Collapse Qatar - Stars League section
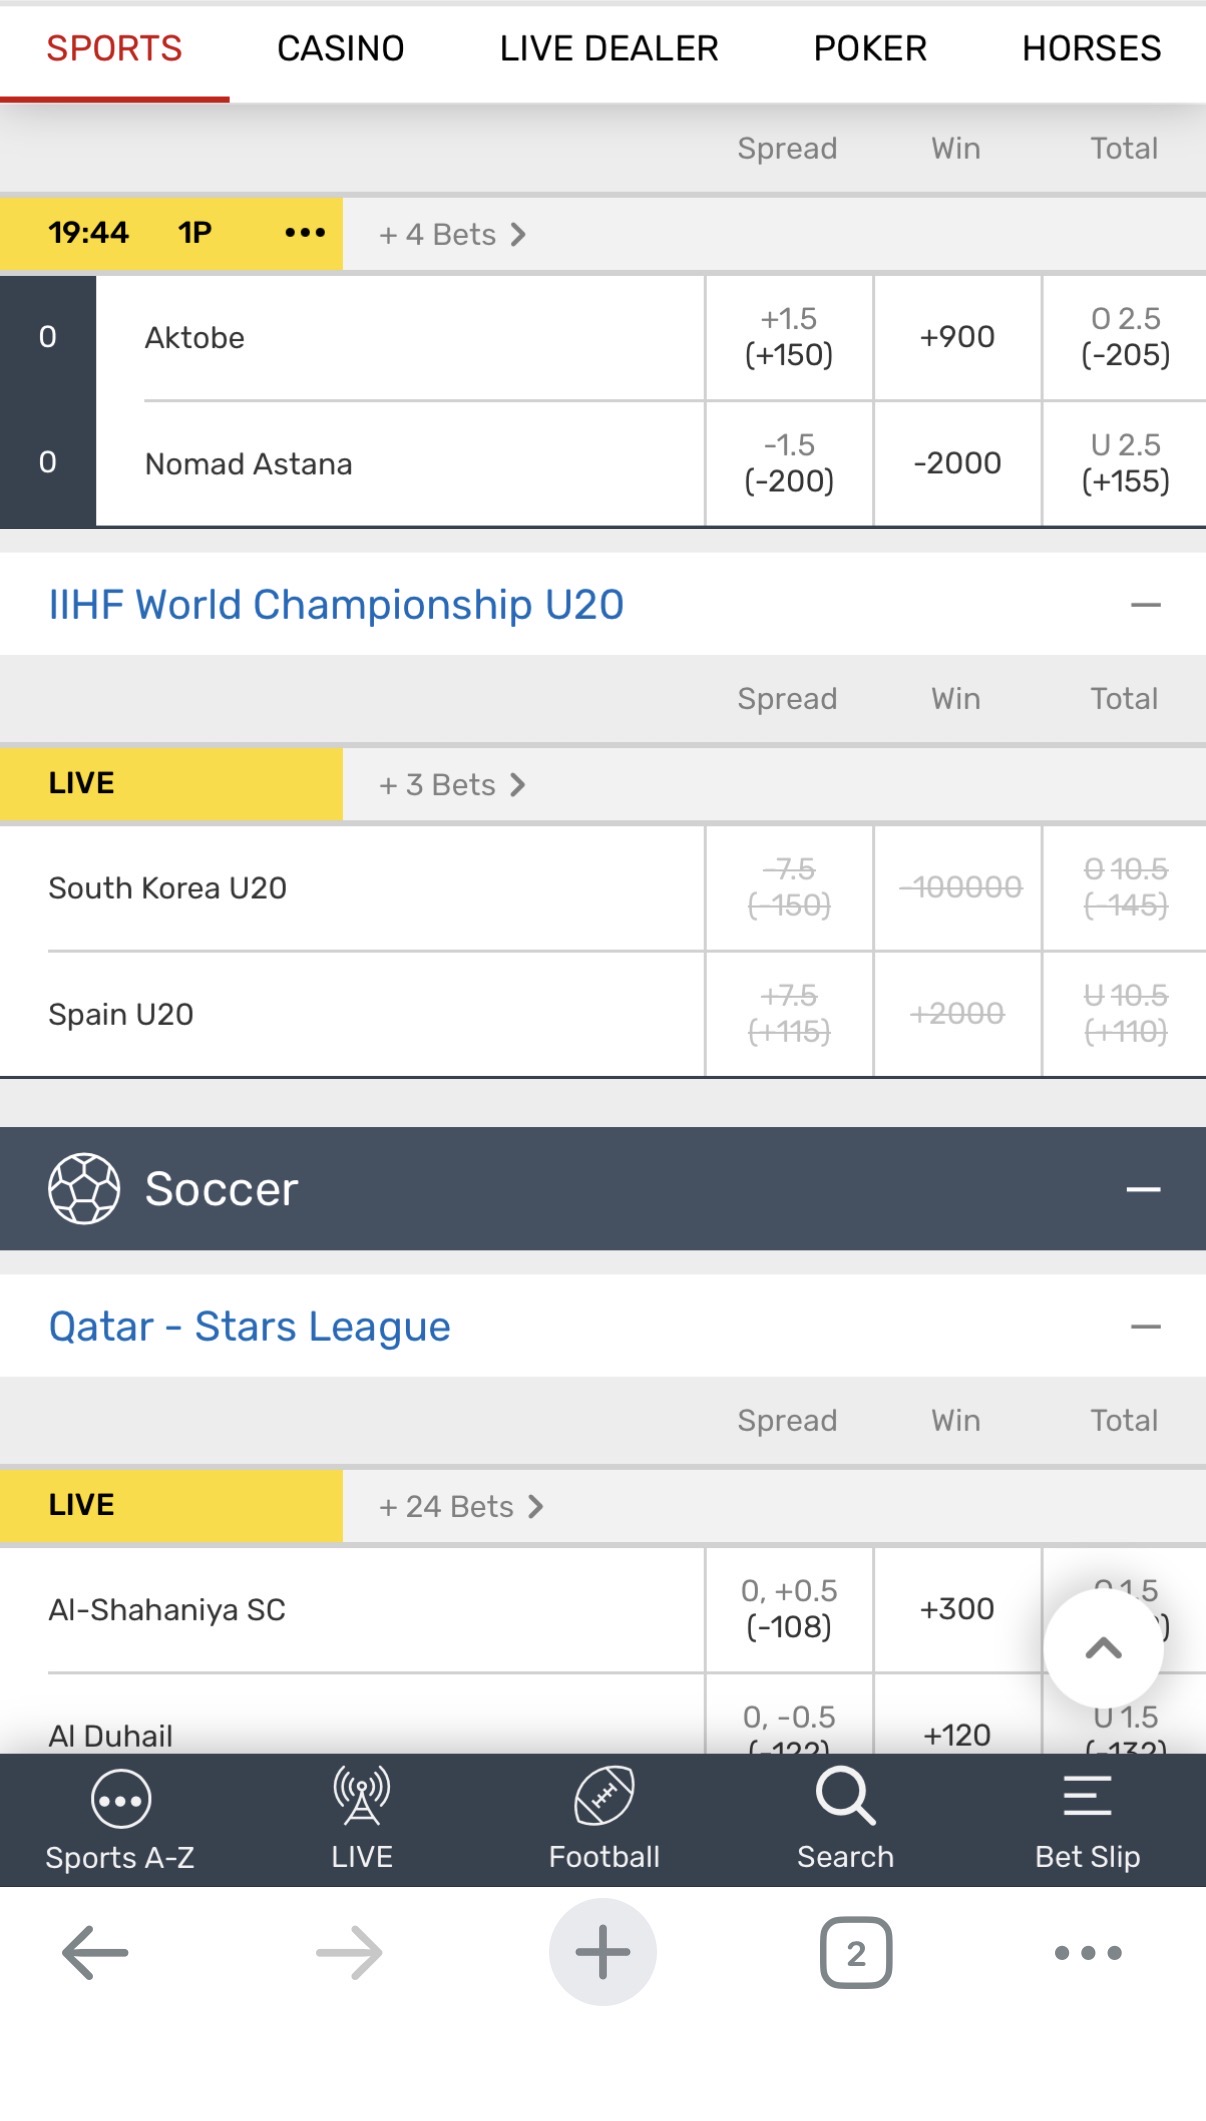Screen dimensions: 1206x2121 [x=1146, y=1327]
